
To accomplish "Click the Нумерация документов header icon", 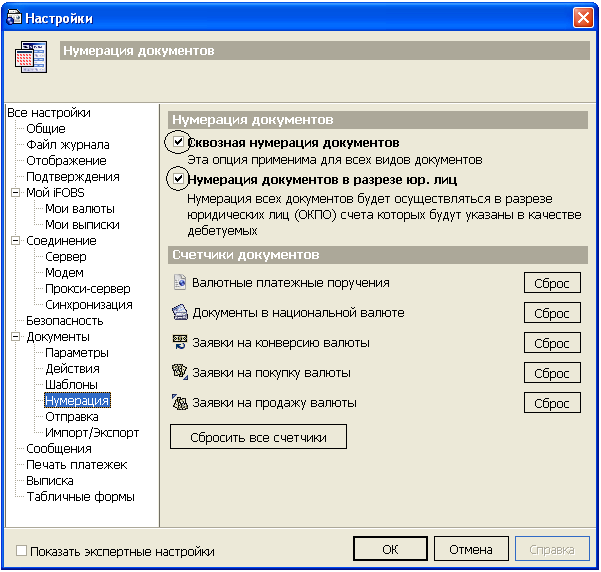I will 31,57.
